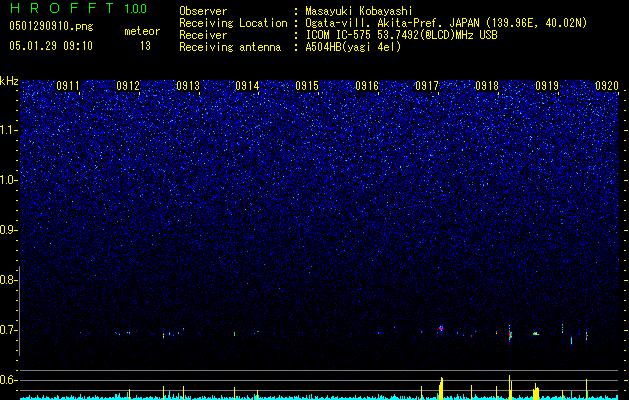Click the antenna value A504HB(yagi 4el)
The image size is (629, 400).
tap(353, 47)
